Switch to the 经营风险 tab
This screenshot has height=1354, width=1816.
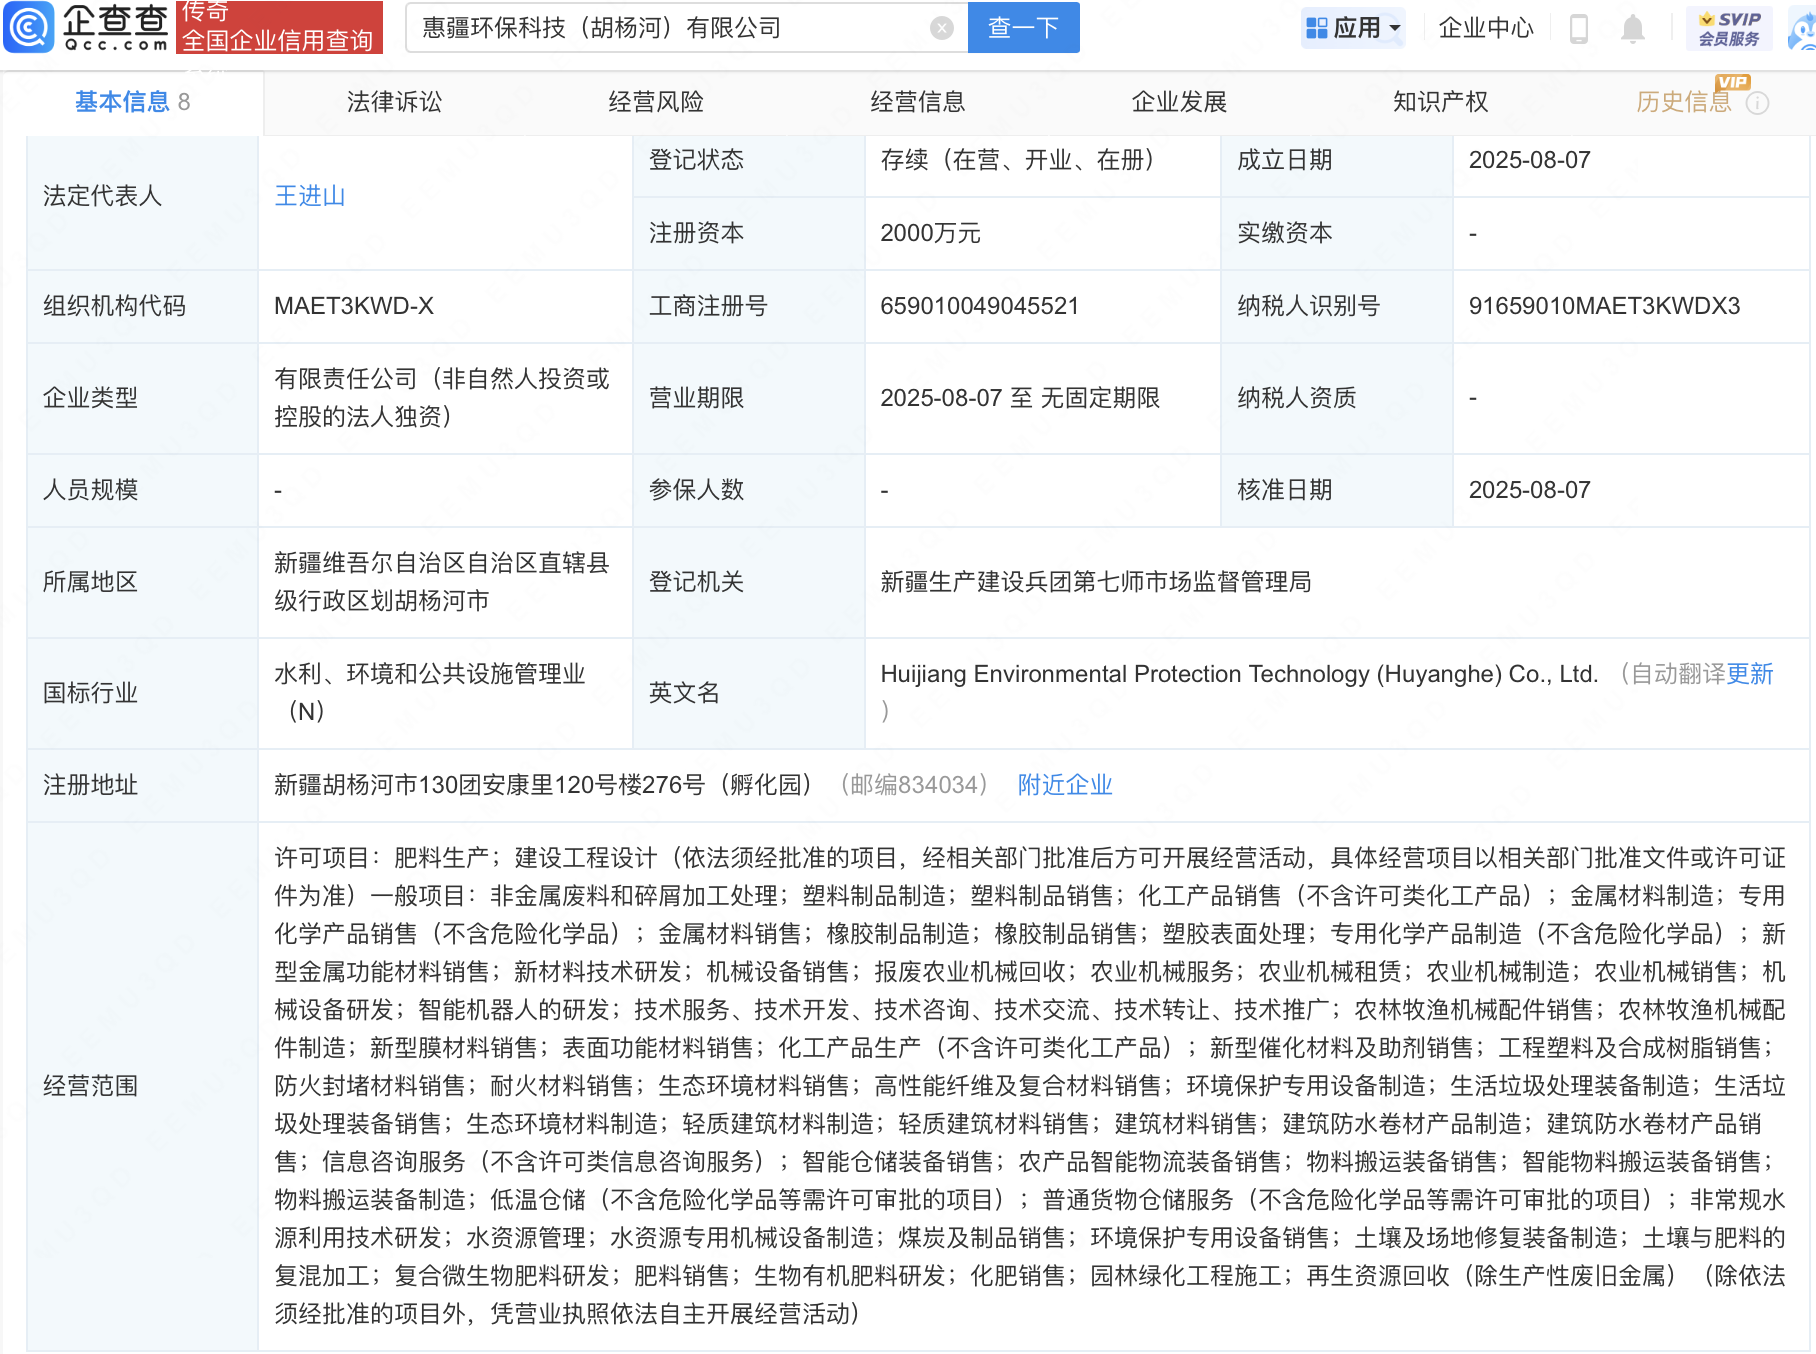[x=656, y=102]
